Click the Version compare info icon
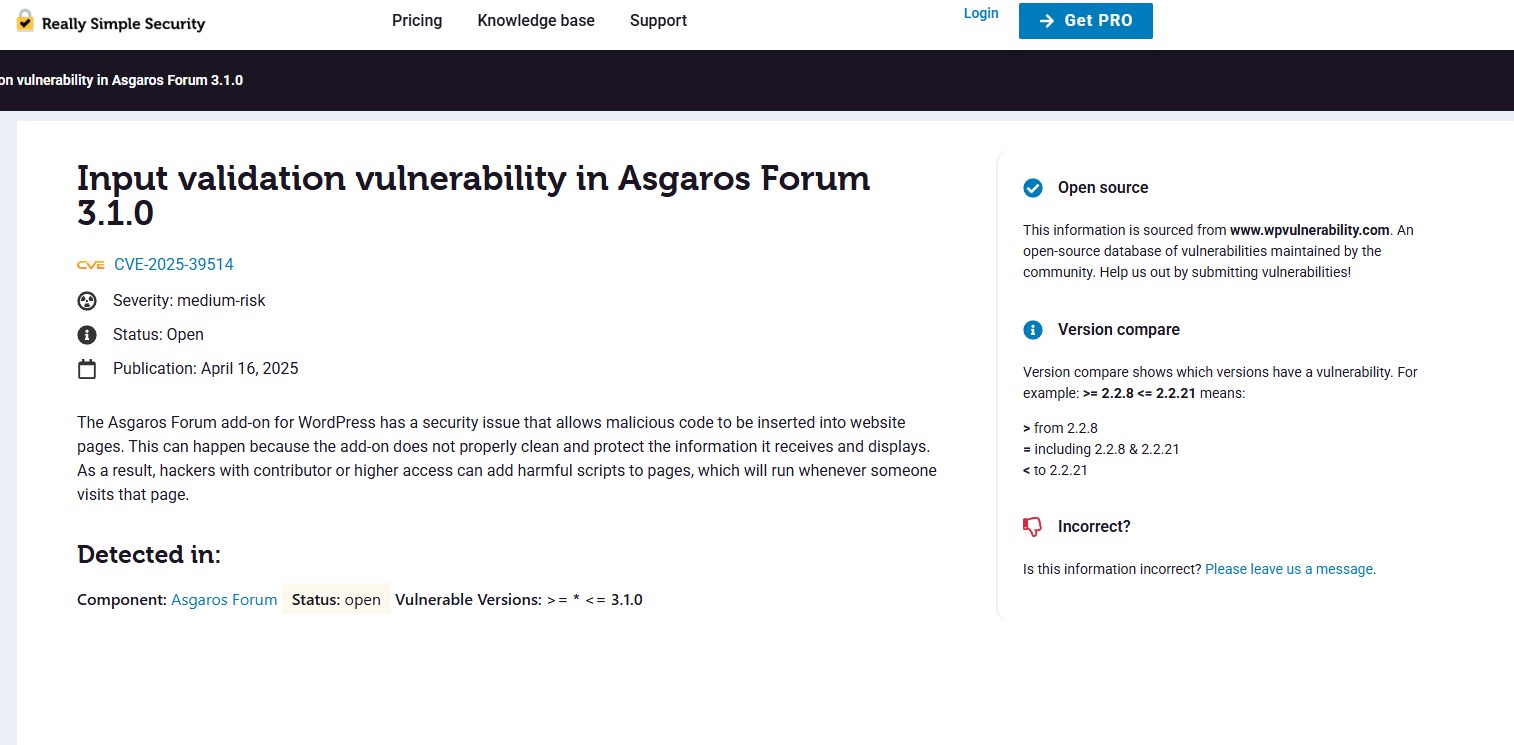This screenshot has width=1514, height=745. pyautogui.click(x=1033, y=330)
